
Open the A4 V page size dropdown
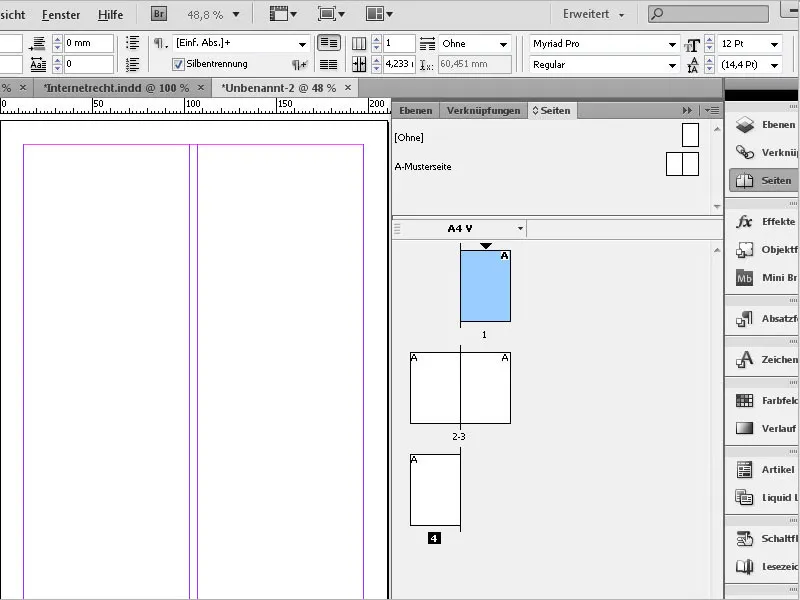(x=519, y=228)
